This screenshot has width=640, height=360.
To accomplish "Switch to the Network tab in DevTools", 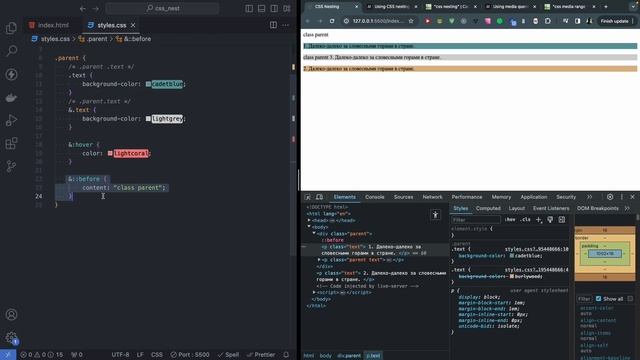I will (432, 197).
